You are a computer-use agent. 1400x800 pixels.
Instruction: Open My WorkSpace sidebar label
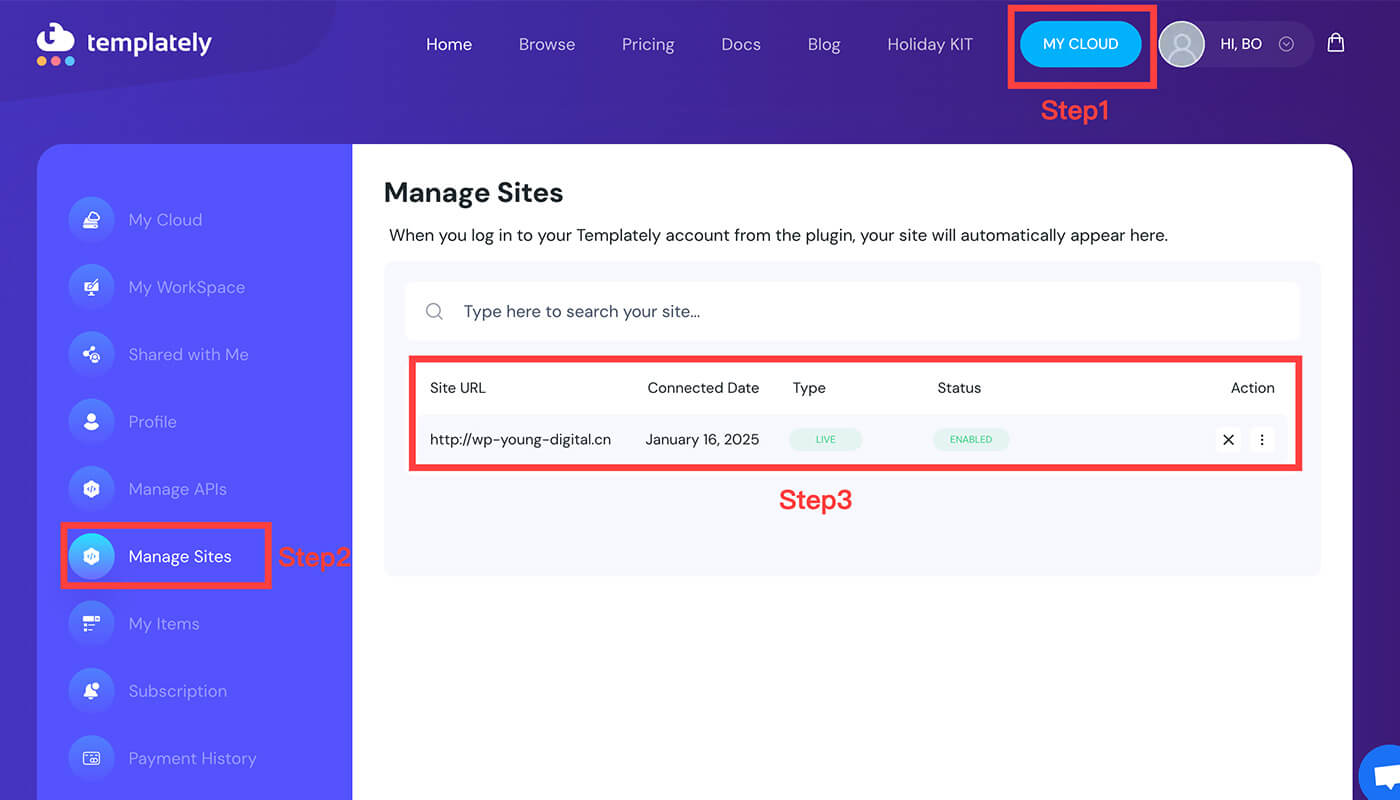coord(186,287)
